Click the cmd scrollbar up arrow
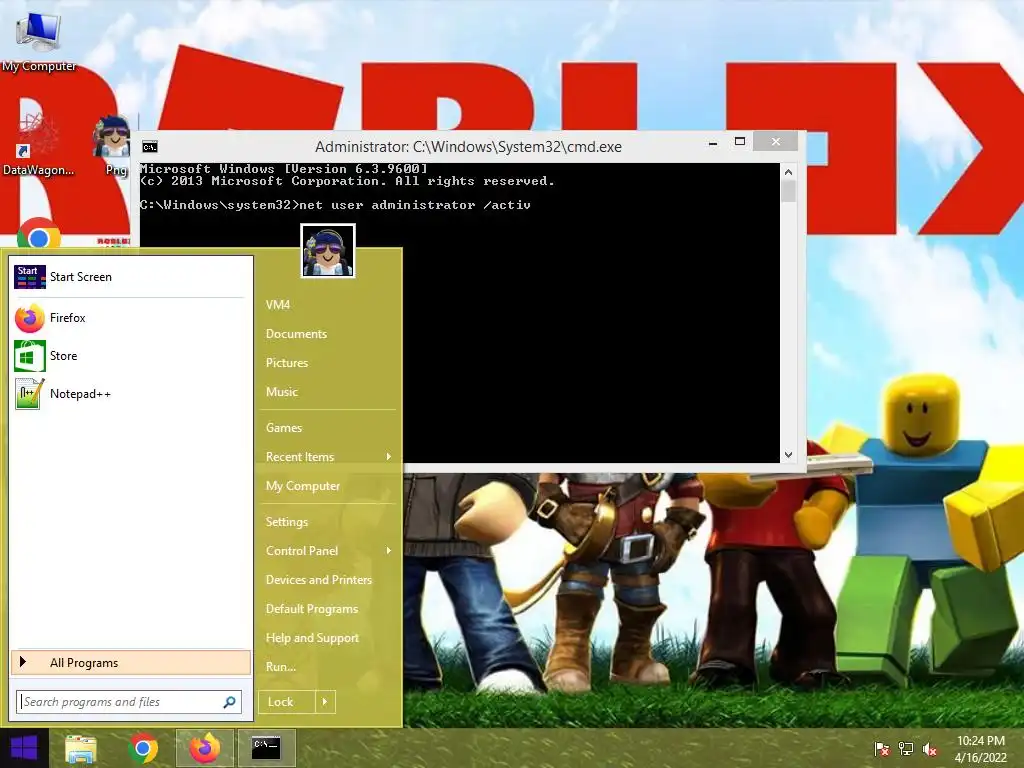The width and height of the screenshot is (1024, 768). click(x=788, y=172)
